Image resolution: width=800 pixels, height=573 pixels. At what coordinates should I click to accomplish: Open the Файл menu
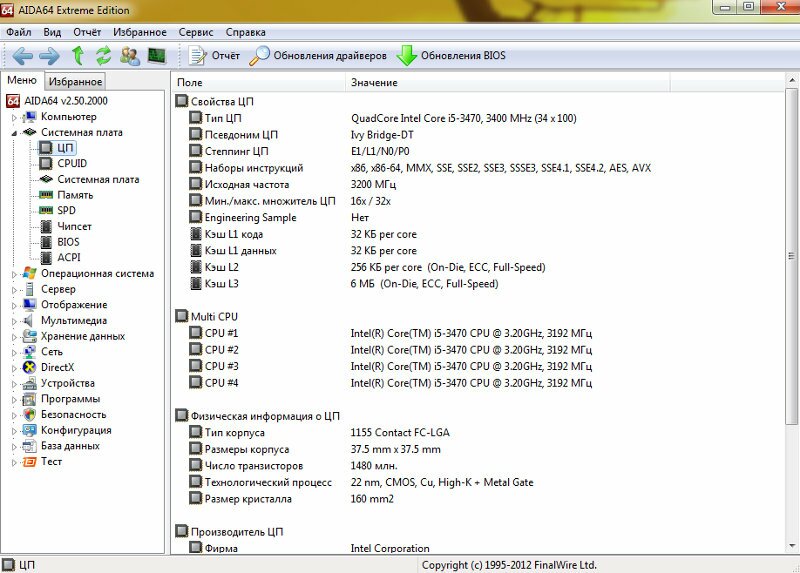pos(19,32)
